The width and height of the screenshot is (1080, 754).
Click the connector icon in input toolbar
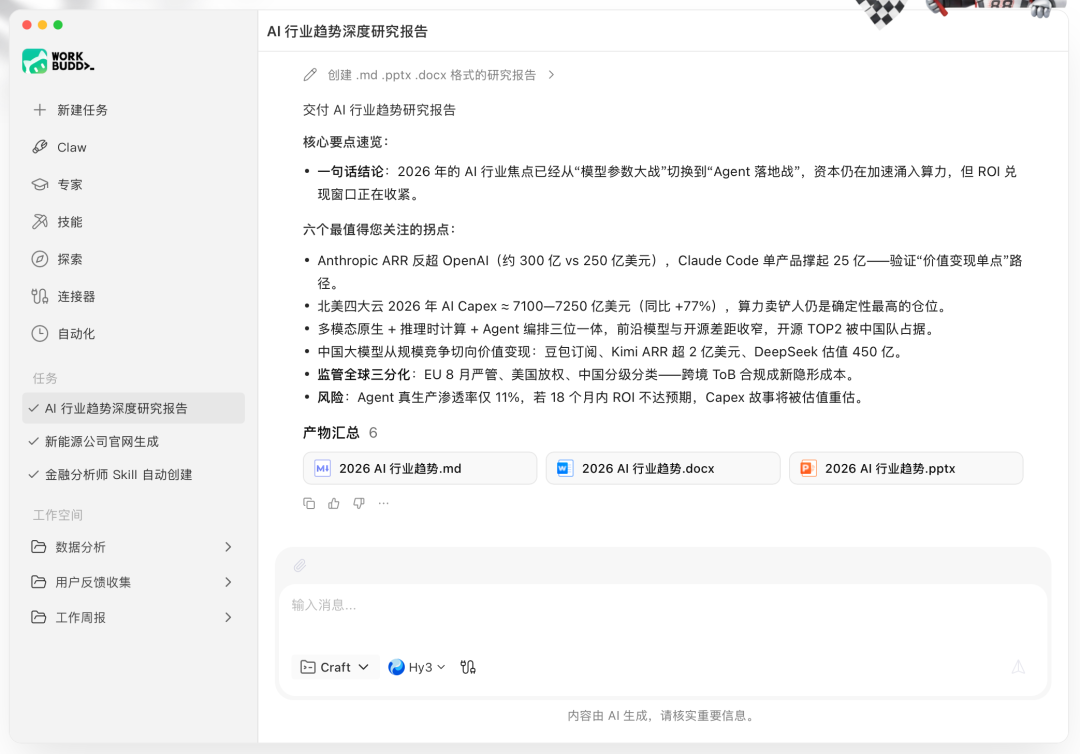pos(468,667)
